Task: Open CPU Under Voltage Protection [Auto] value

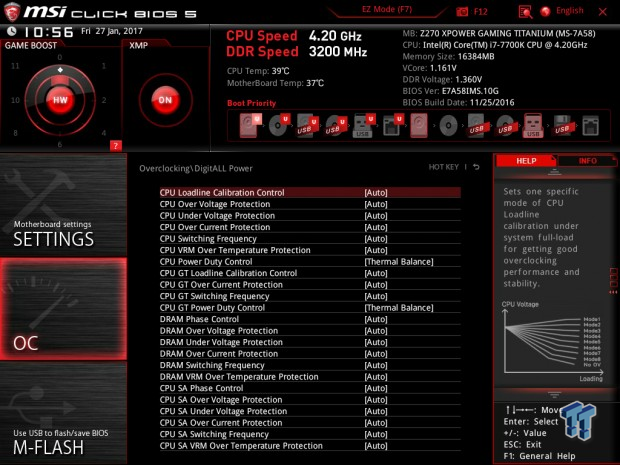Action: pos(376,215)
